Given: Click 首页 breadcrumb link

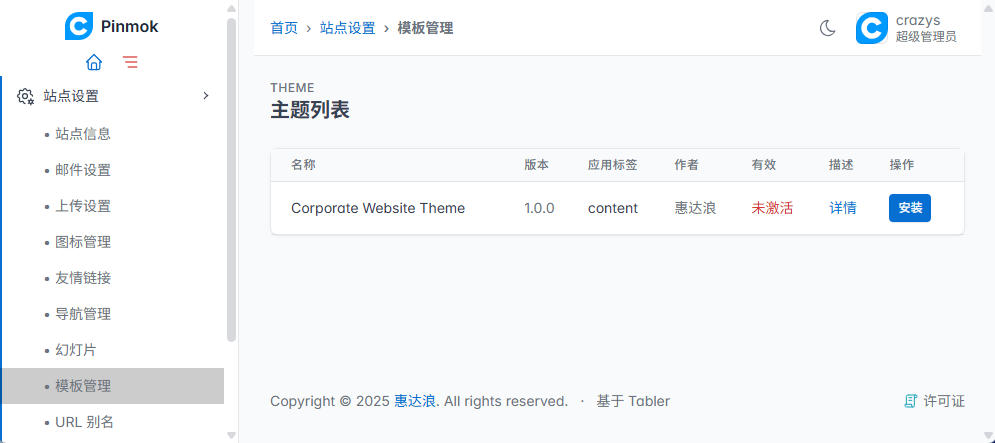Looking at the screenshot, I should click(x=284, y=28).
